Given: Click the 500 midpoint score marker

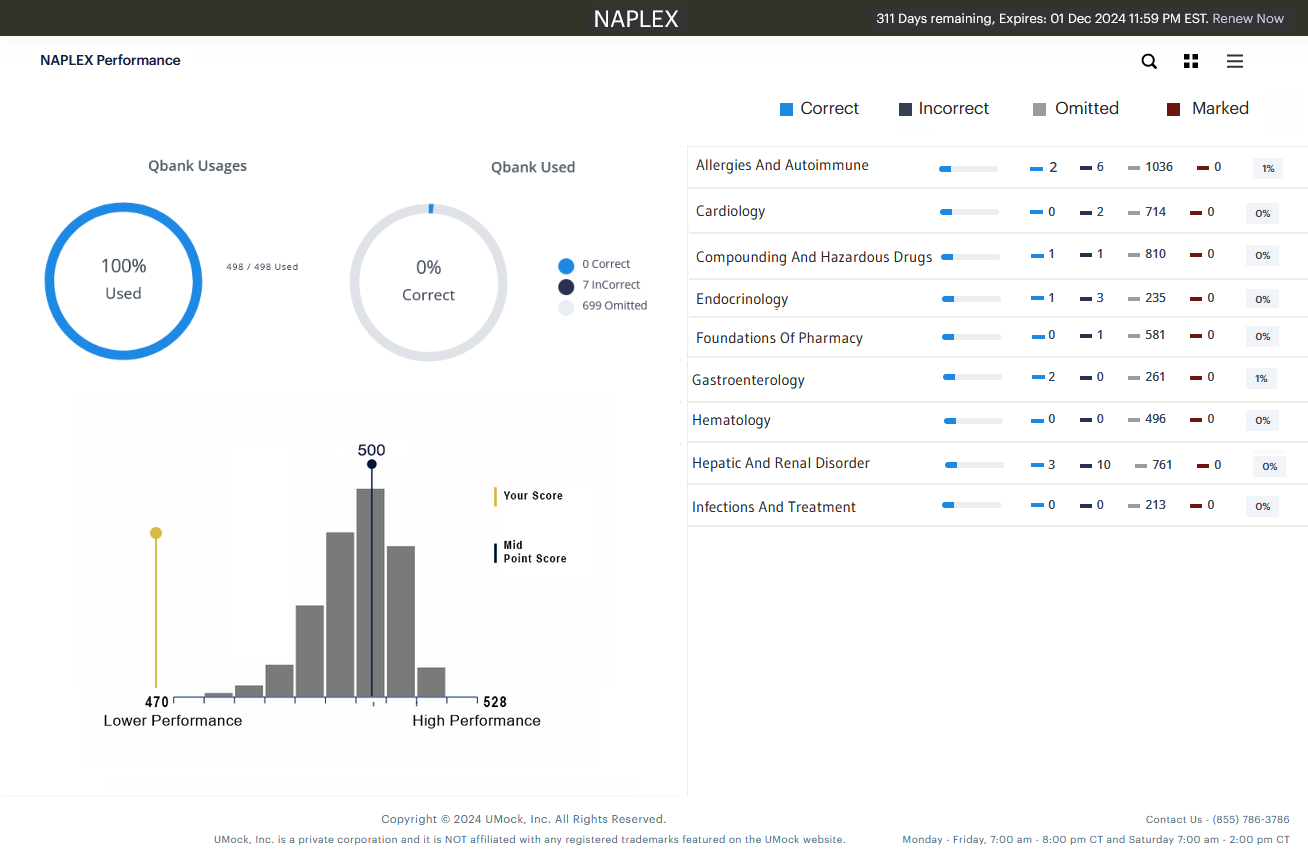Looking at the screenshot, I should point(371,464).
